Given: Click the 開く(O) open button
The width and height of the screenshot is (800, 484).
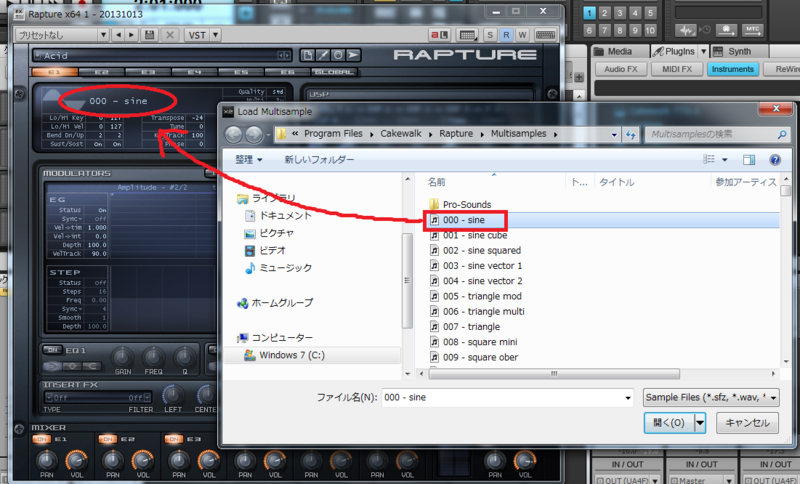Looking at the screenshot, I should (x=669, y=423).
